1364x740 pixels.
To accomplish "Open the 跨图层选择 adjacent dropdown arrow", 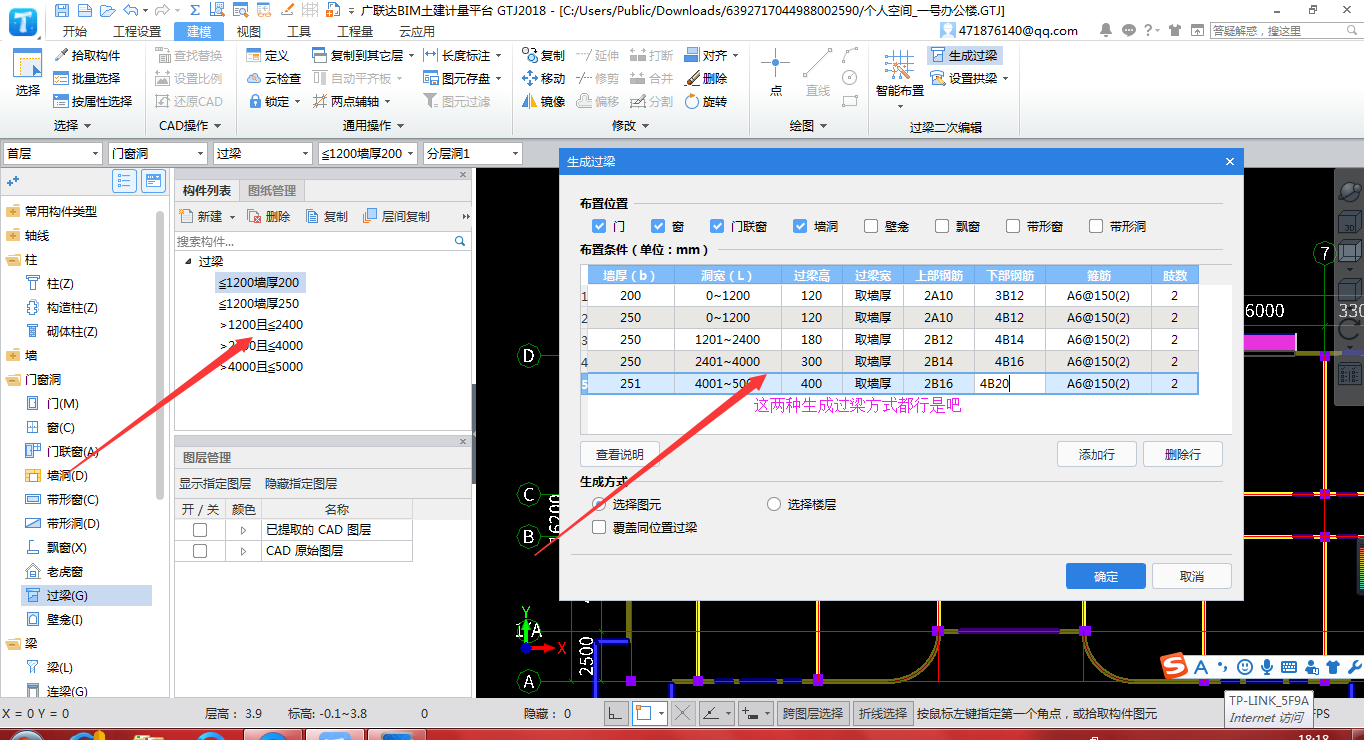I will 768,713.
